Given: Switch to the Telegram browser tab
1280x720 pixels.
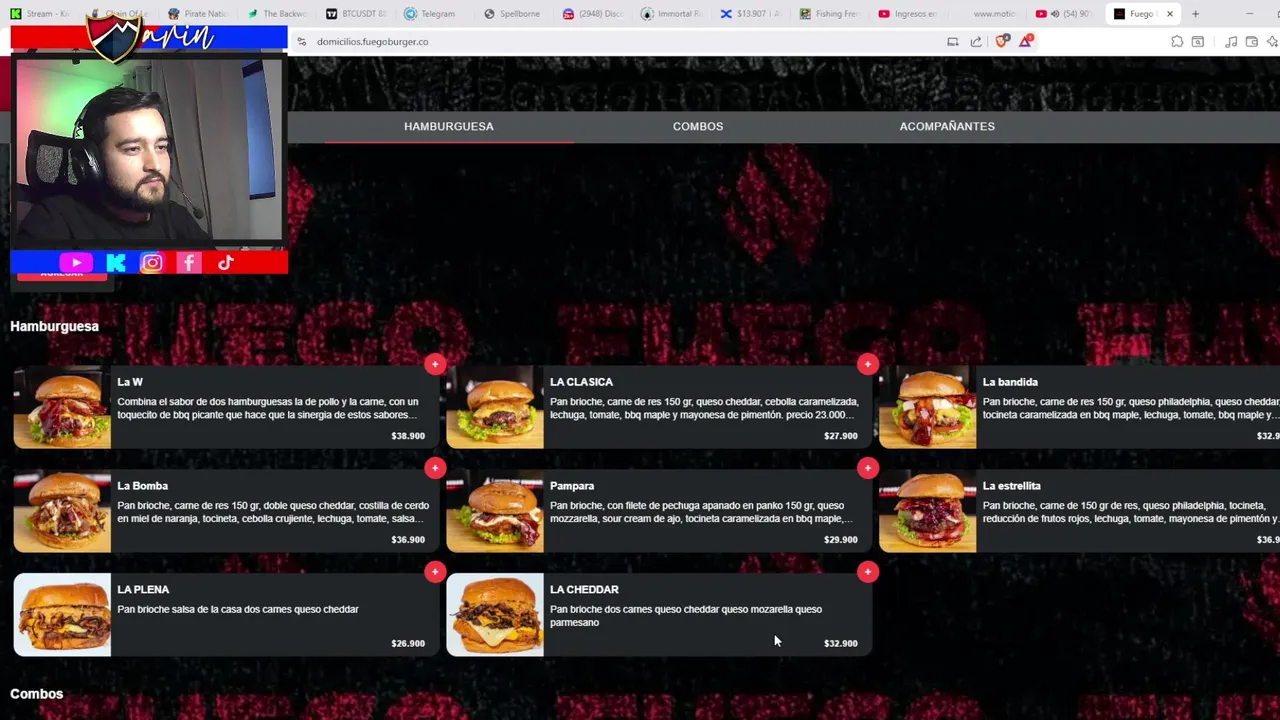Looking at the screenshot, I should pos(434,14).
